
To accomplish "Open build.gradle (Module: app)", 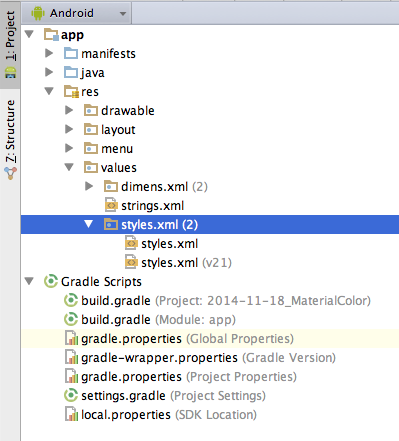I will coord(158,320).
